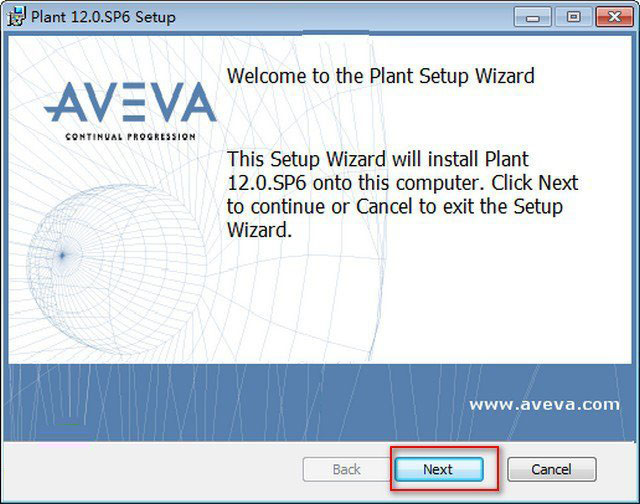Click the AVEVA logo
The image size is (640, 504).
point(130,102)
